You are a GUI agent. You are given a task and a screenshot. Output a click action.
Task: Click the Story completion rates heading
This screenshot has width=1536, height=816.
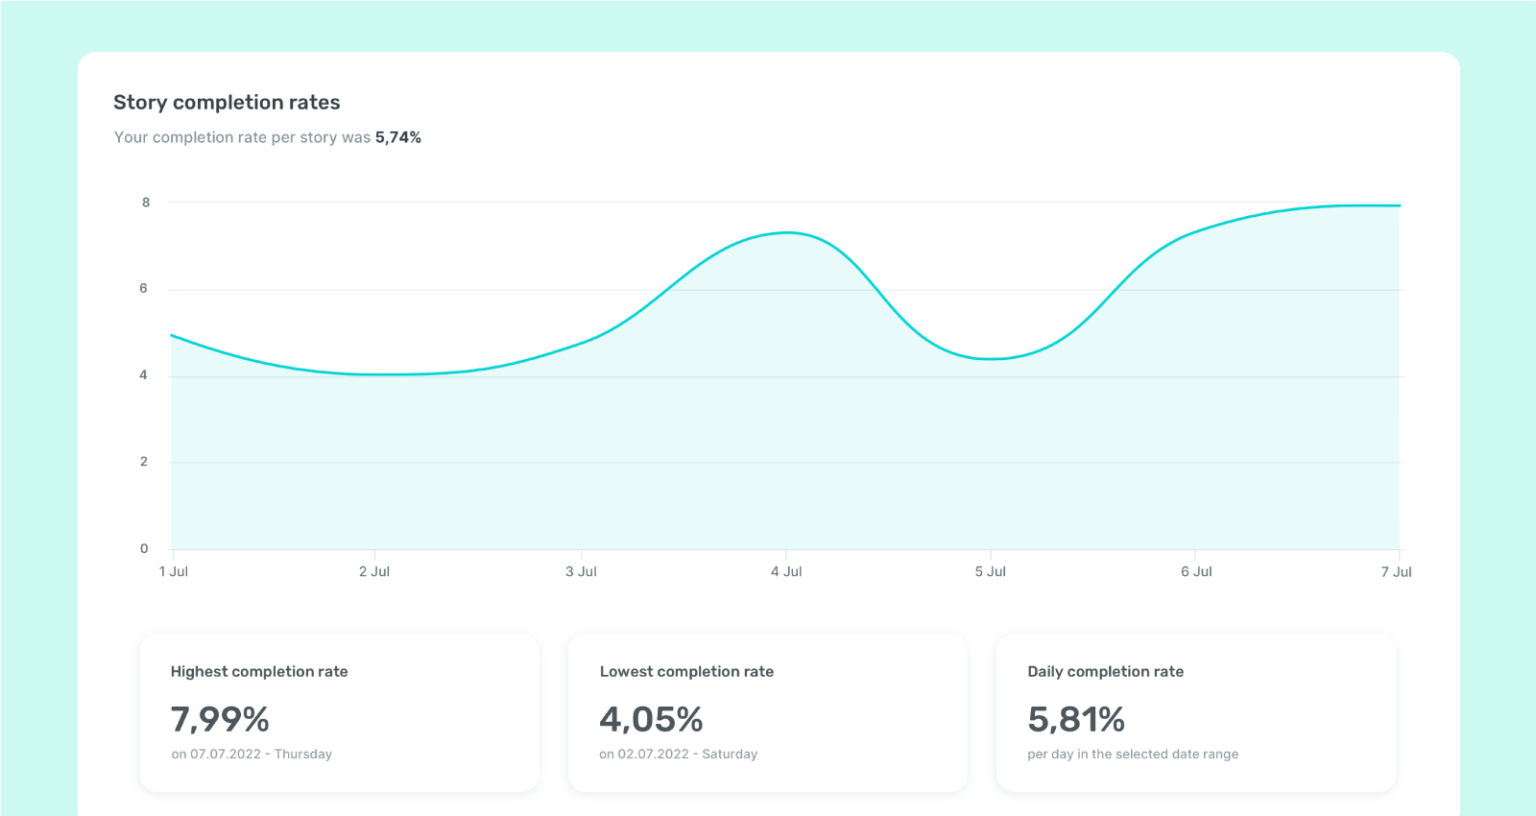227,102
